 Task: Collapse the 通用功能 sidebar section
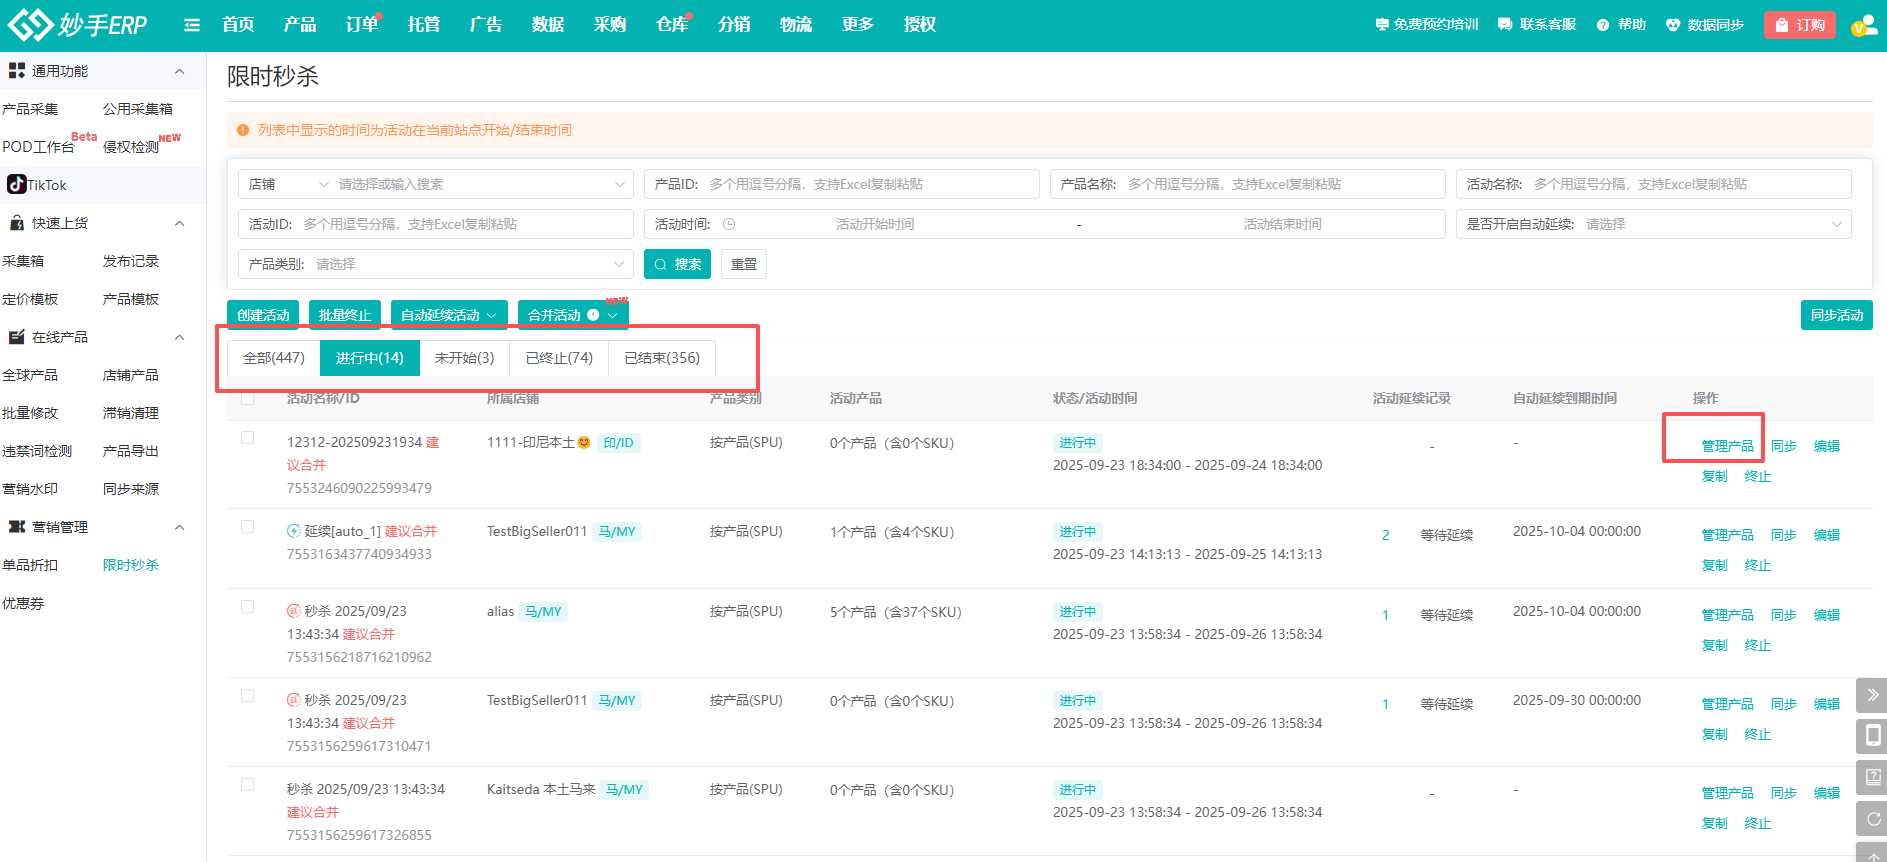180,71
